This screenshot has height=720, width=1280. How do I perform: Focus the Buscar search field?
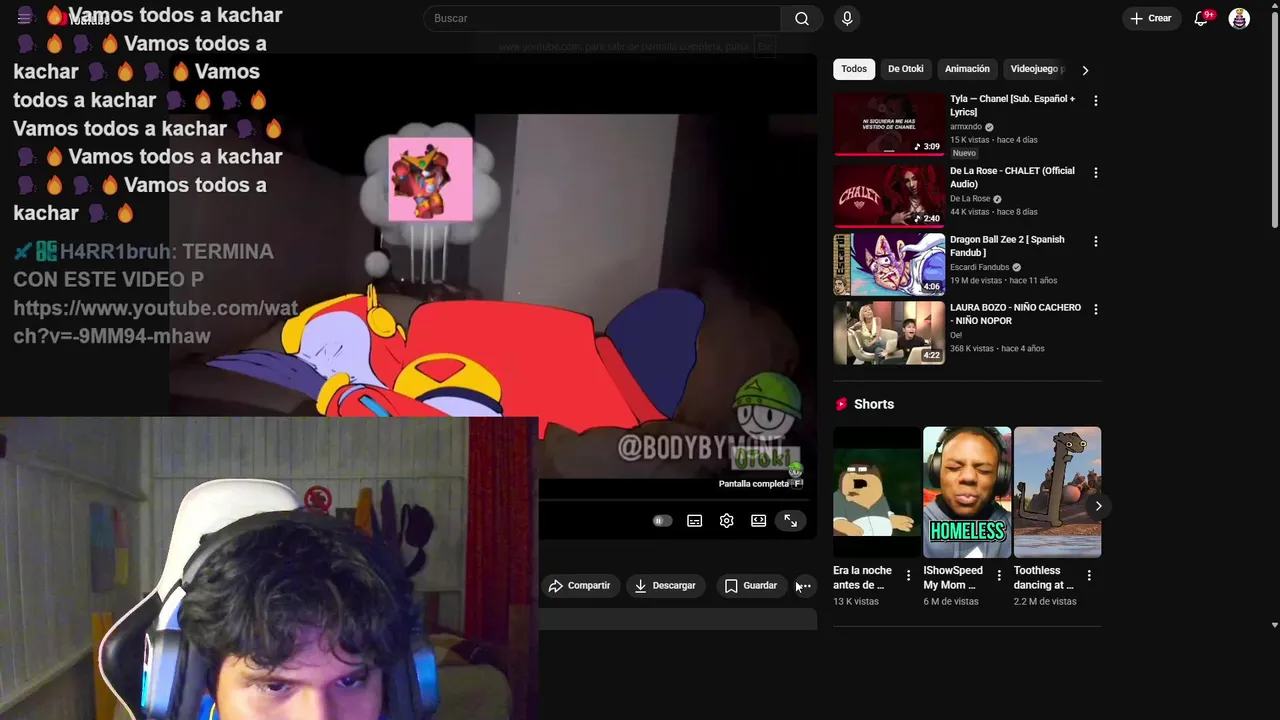click(603, 18)
